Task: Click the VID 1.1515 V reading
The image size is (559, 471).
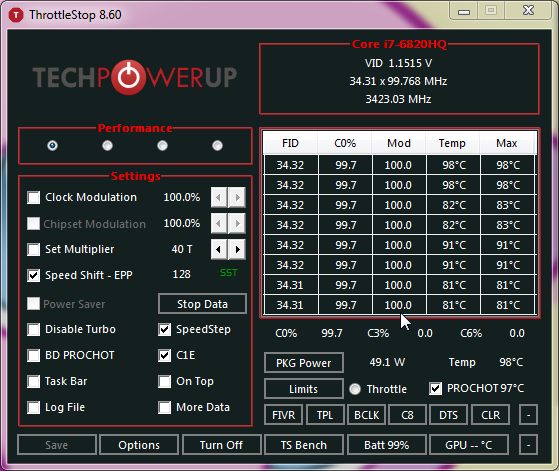Action: pyautogui.click(x=398, y=63)
